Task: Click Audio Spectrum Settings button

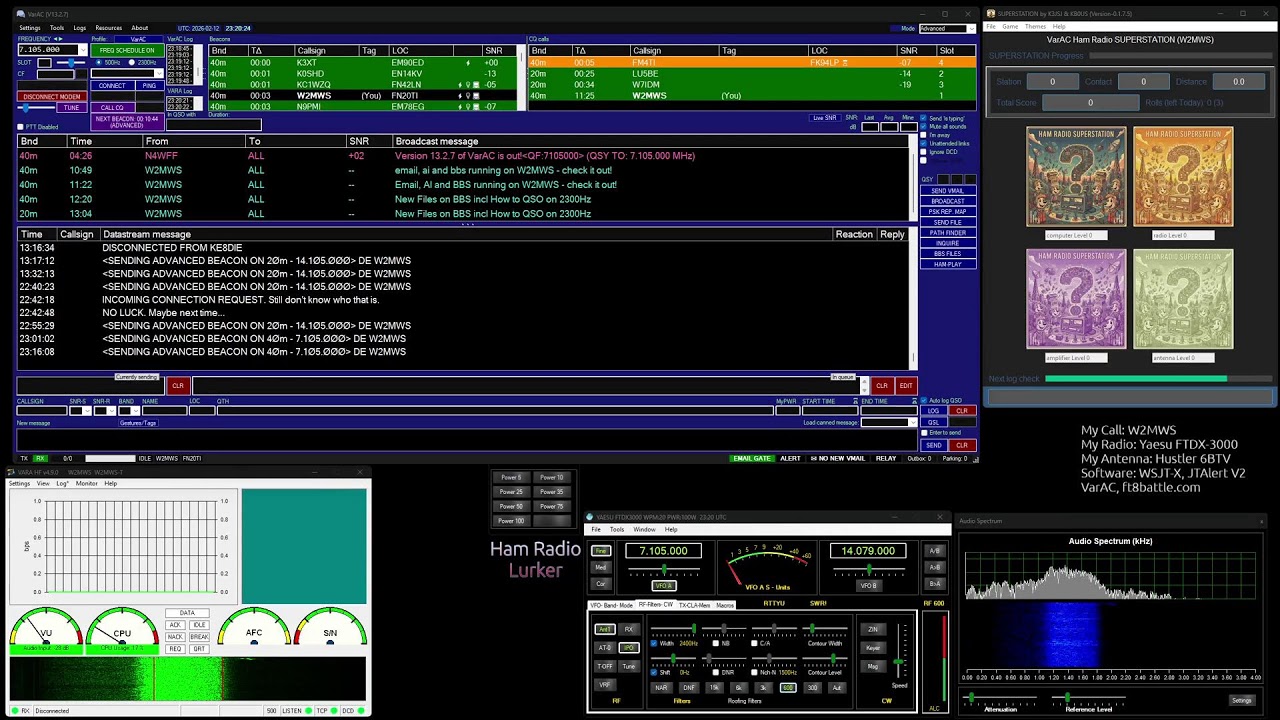Action: tap(1241, 700)
